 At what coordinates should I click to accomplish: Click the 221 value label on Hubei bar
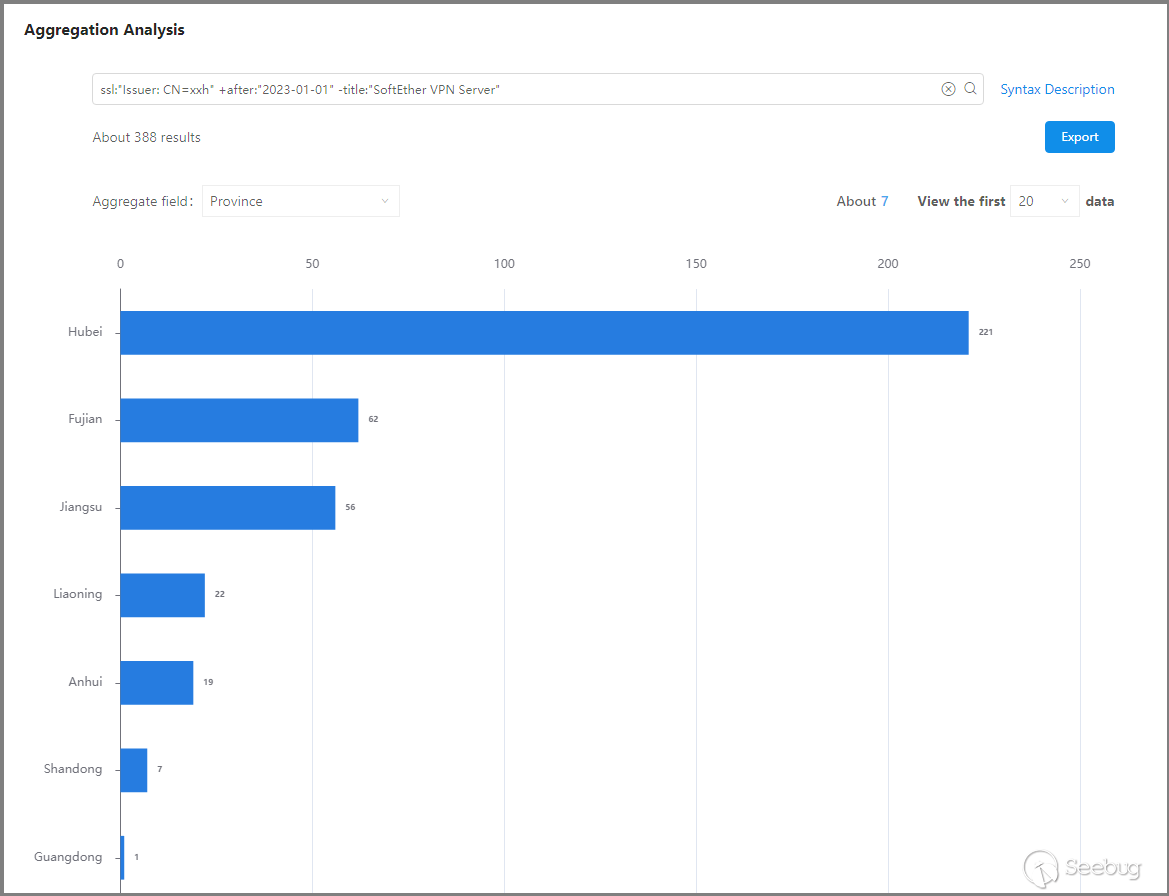(x=985, y=332)
